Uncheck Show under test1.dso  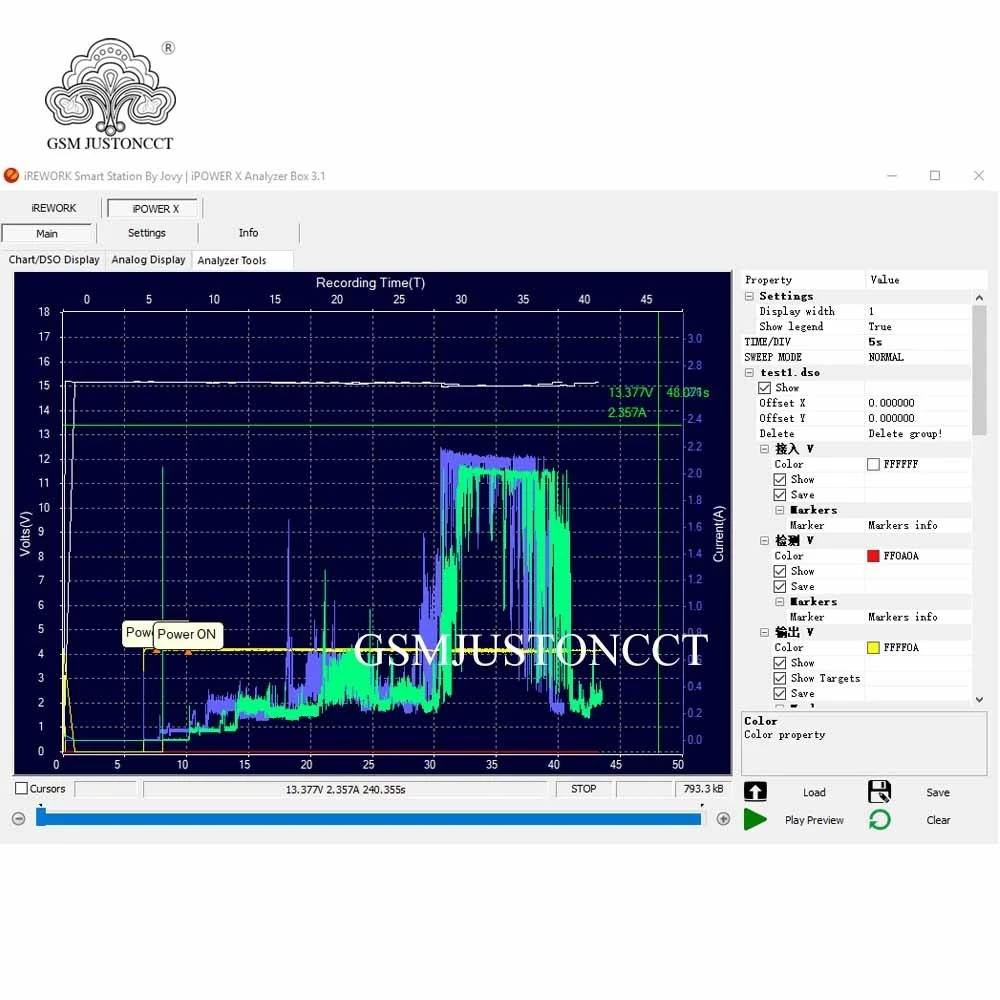click(764, 388)
